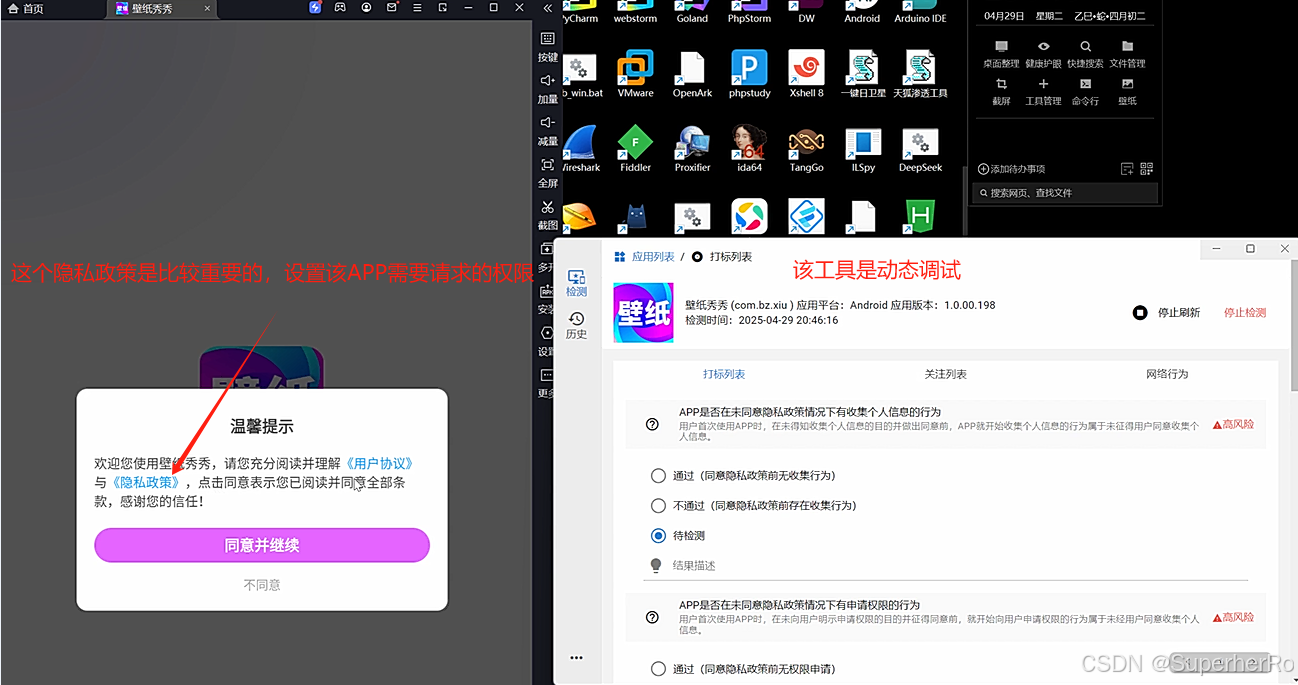Click the 搜索网页、查找文件 search field
This screenshot has height=685, width=1298.
pyautogui.click(x=1066, y=193)
